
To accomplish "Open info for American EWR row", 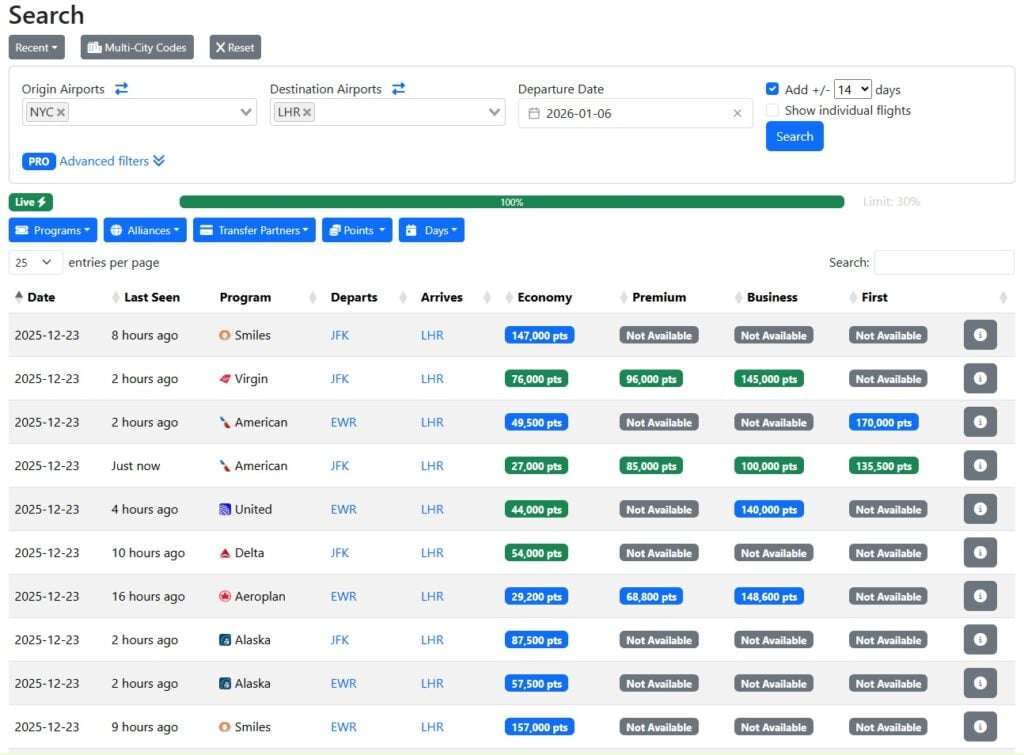I will [x=980, y=422].
